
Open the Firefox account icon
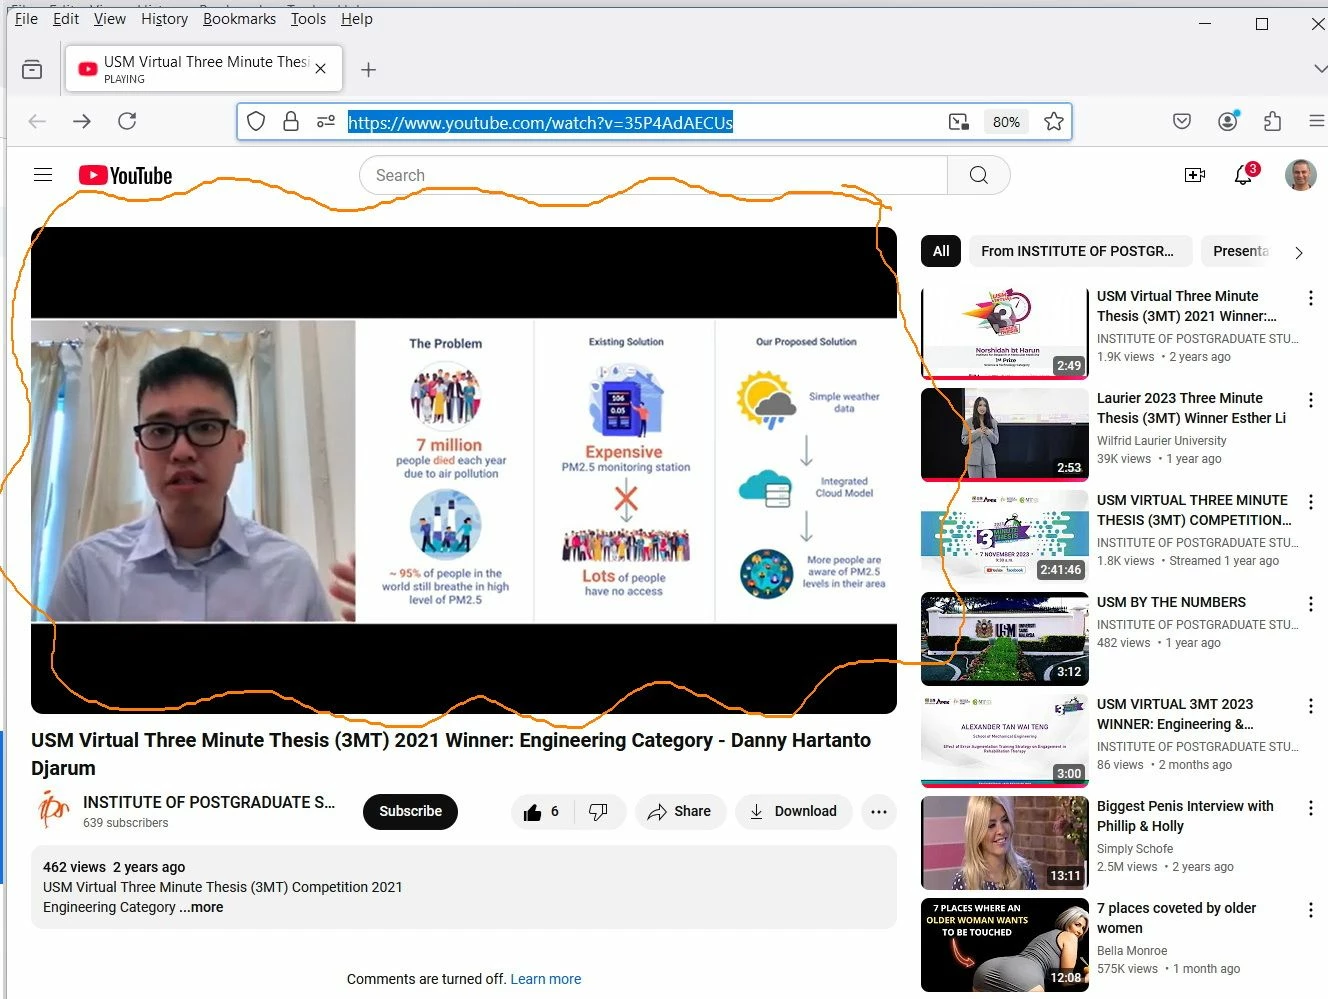point(1228,121)
